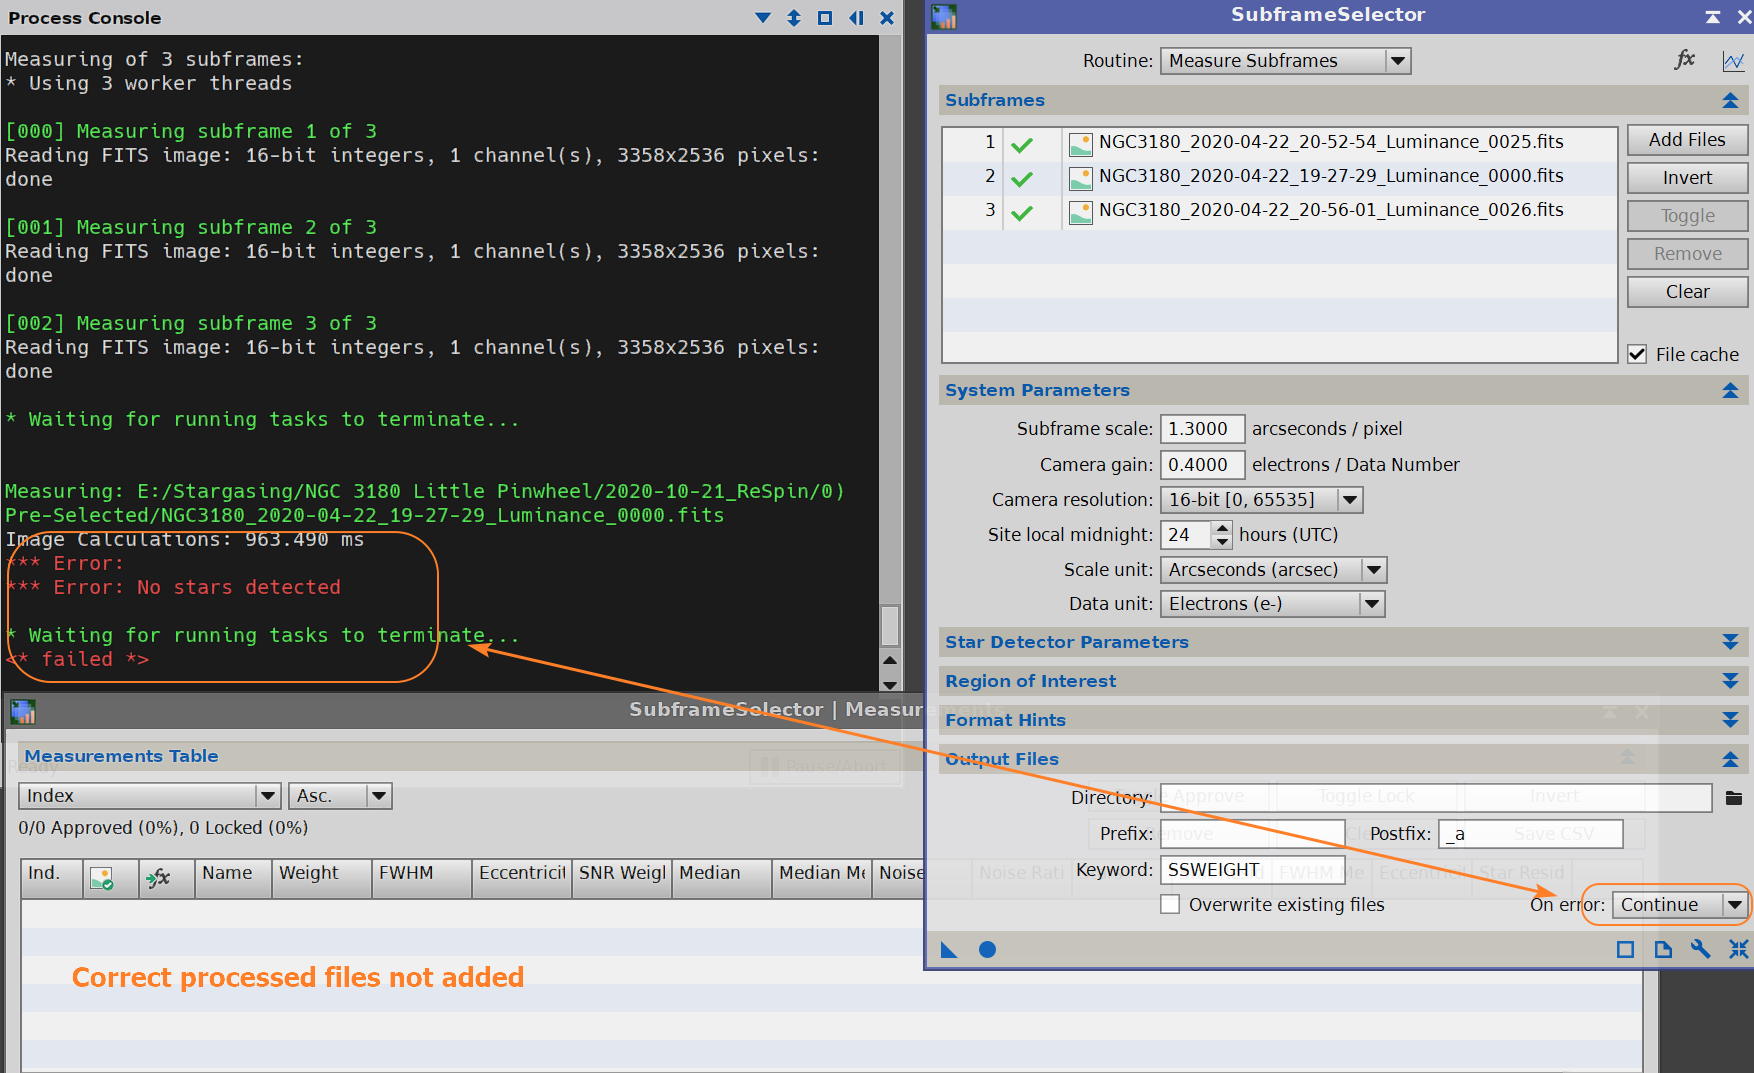Click the Process Console scroll up arrow
Screen dimensions: 1754x1073
click(890, 661)
